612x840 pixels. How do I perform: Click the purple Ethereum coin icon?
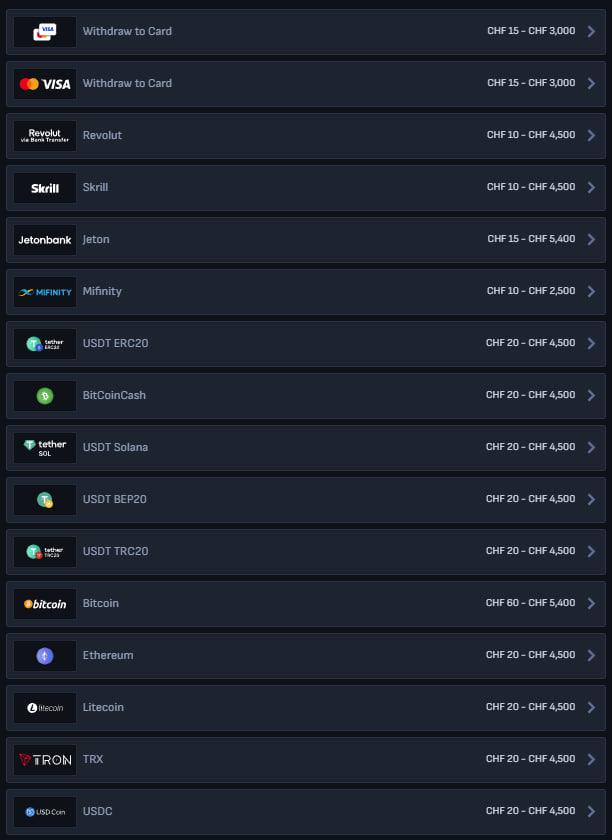click(45, 656)
